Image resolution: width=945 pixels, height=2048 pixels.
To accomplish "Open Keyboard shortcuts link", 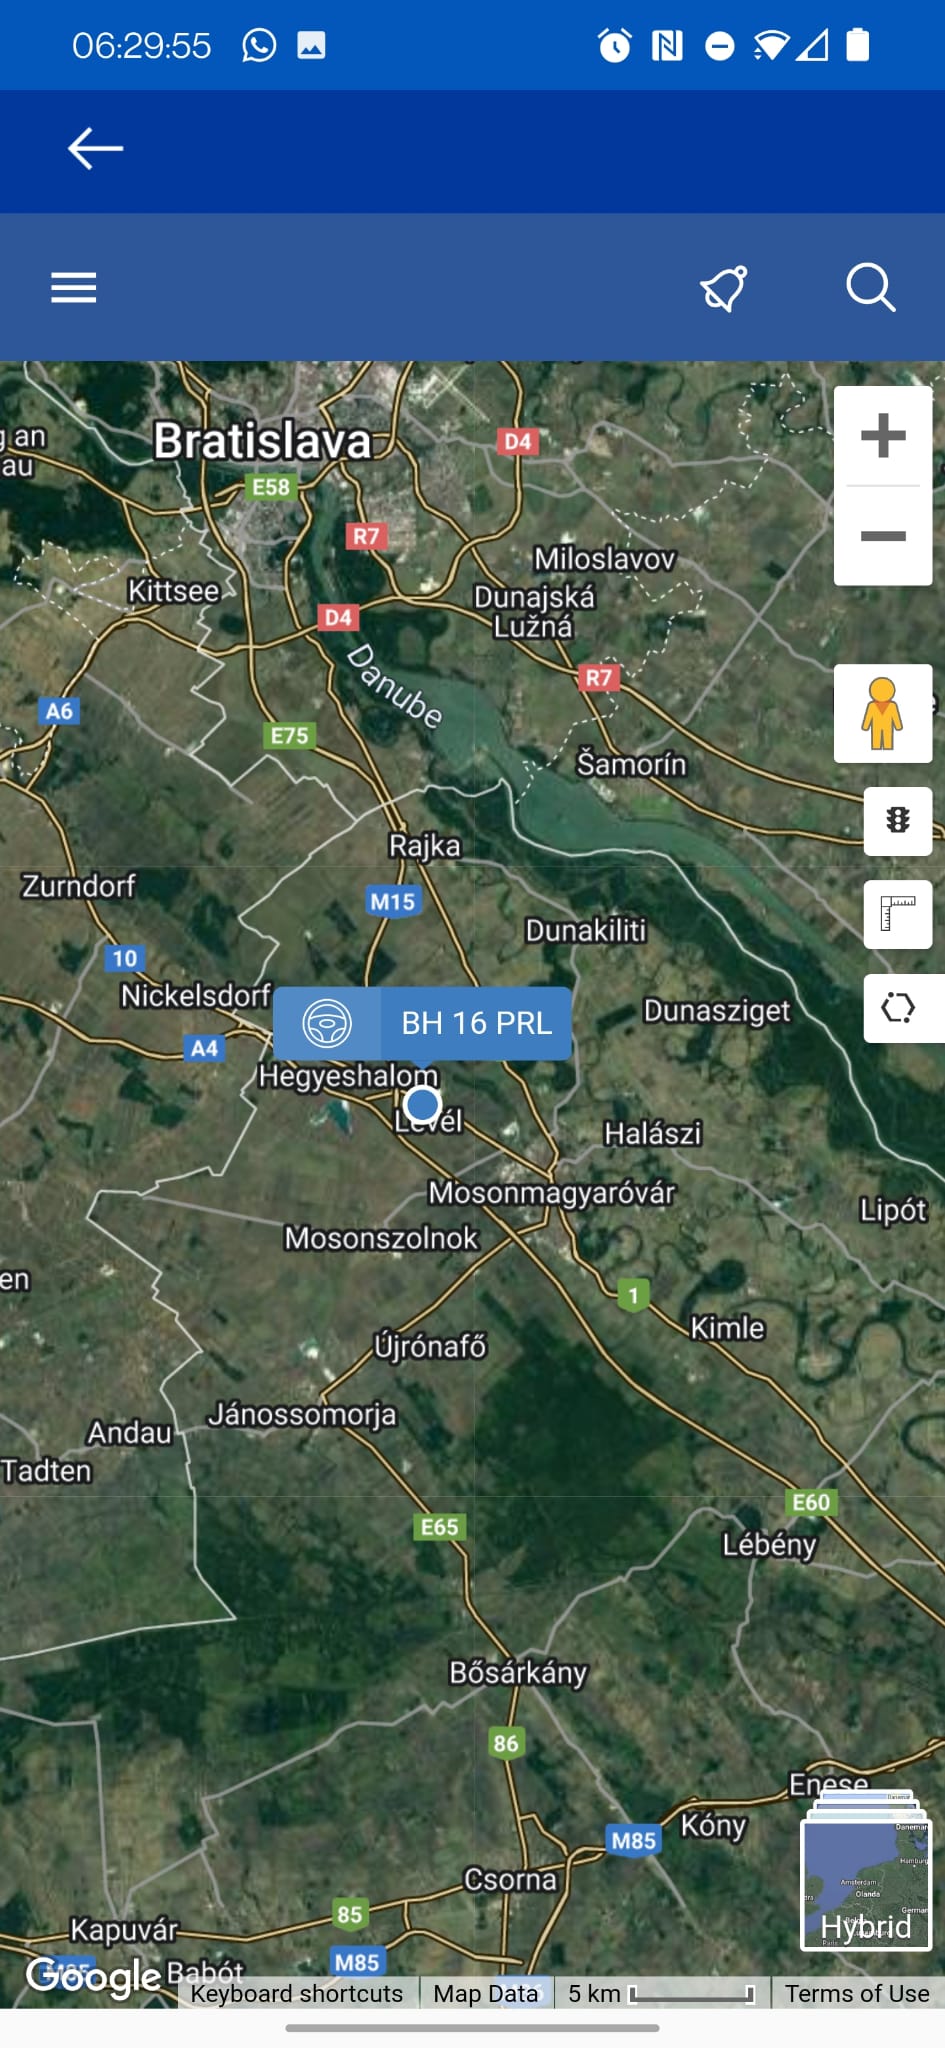I will tap(297, 1993).
